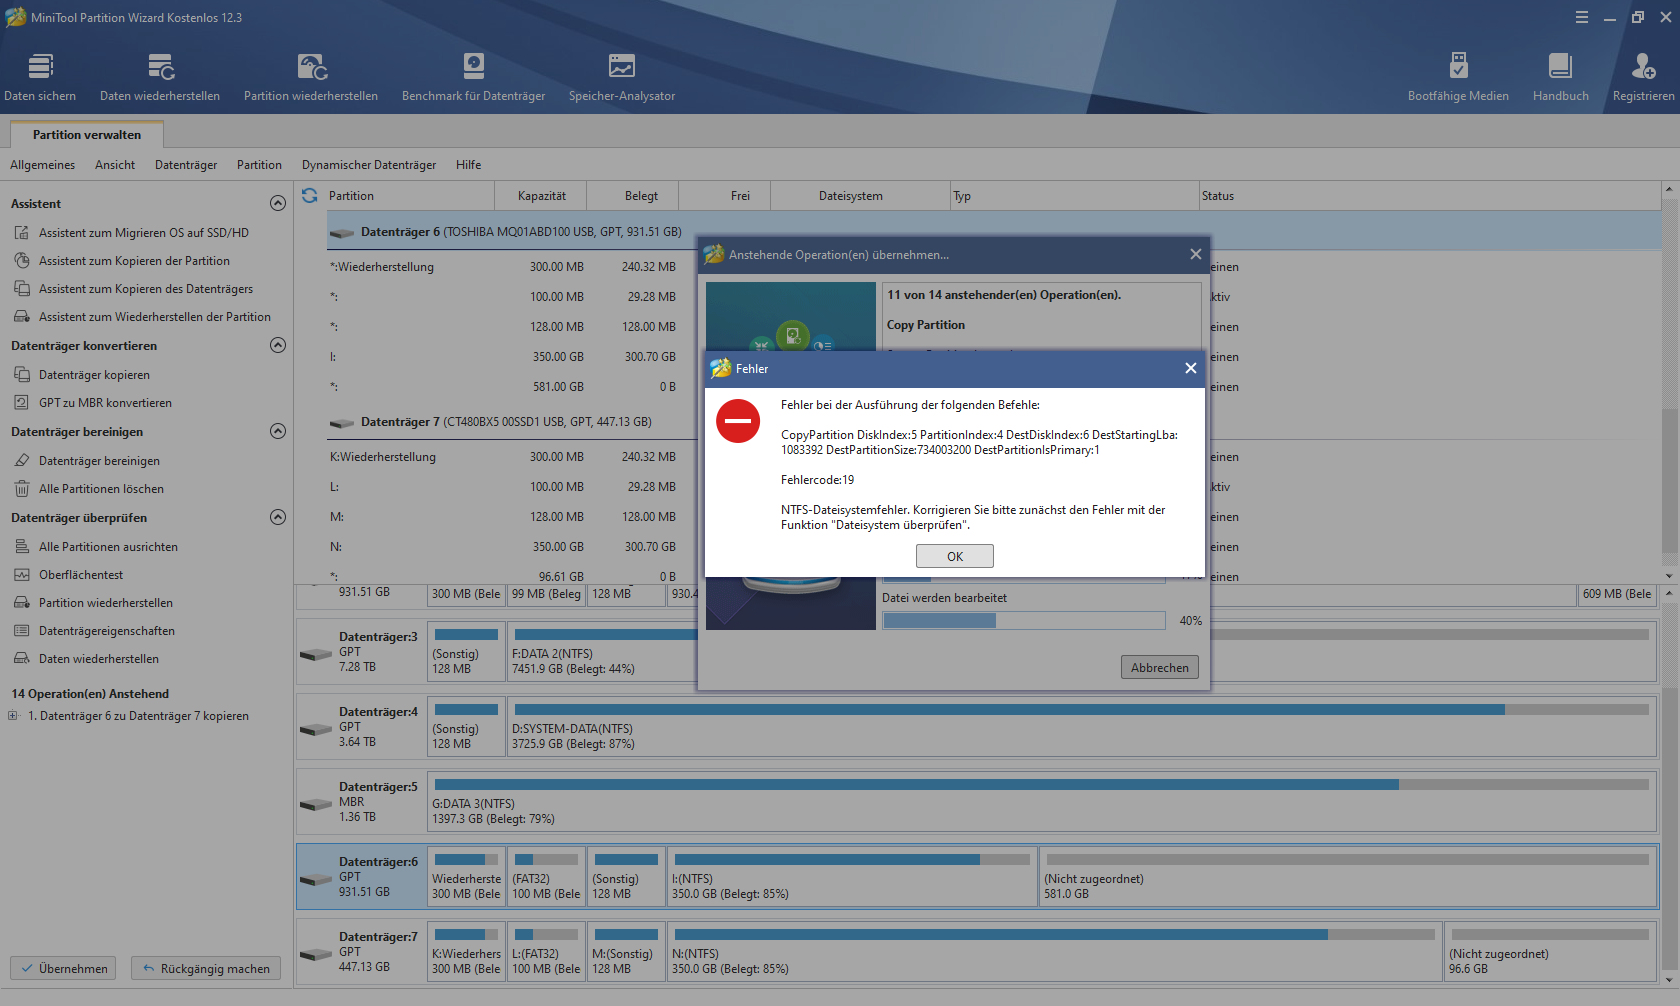Start Assistent zum Migrieren OS auf SSD/HD

click(x=144, y=233)
